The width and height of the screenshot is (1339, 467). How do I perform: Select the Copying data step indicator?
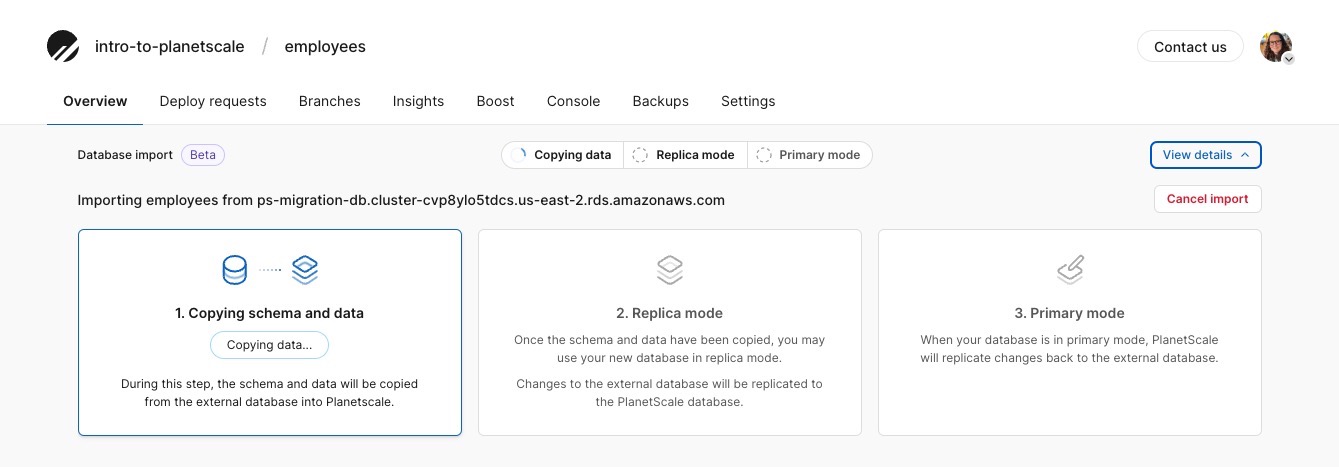pyautogui.click(x=562, y=155)
